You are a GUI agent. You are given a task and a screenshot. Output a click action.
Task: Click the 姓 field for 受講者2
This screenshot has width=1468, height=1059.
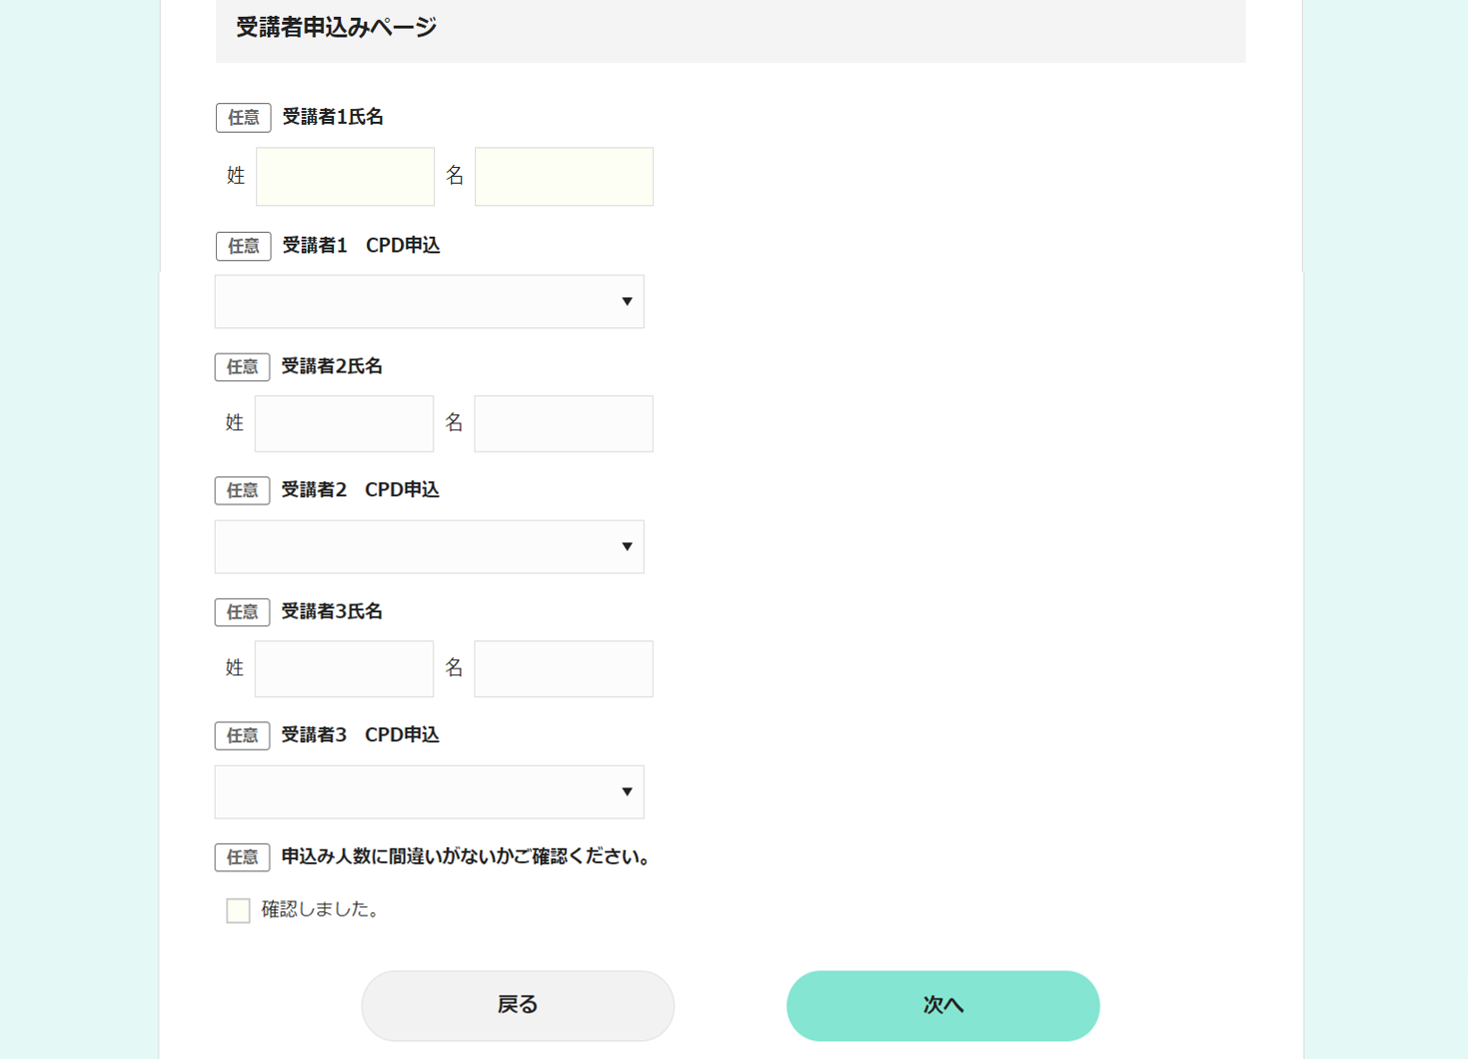[344, 423]
